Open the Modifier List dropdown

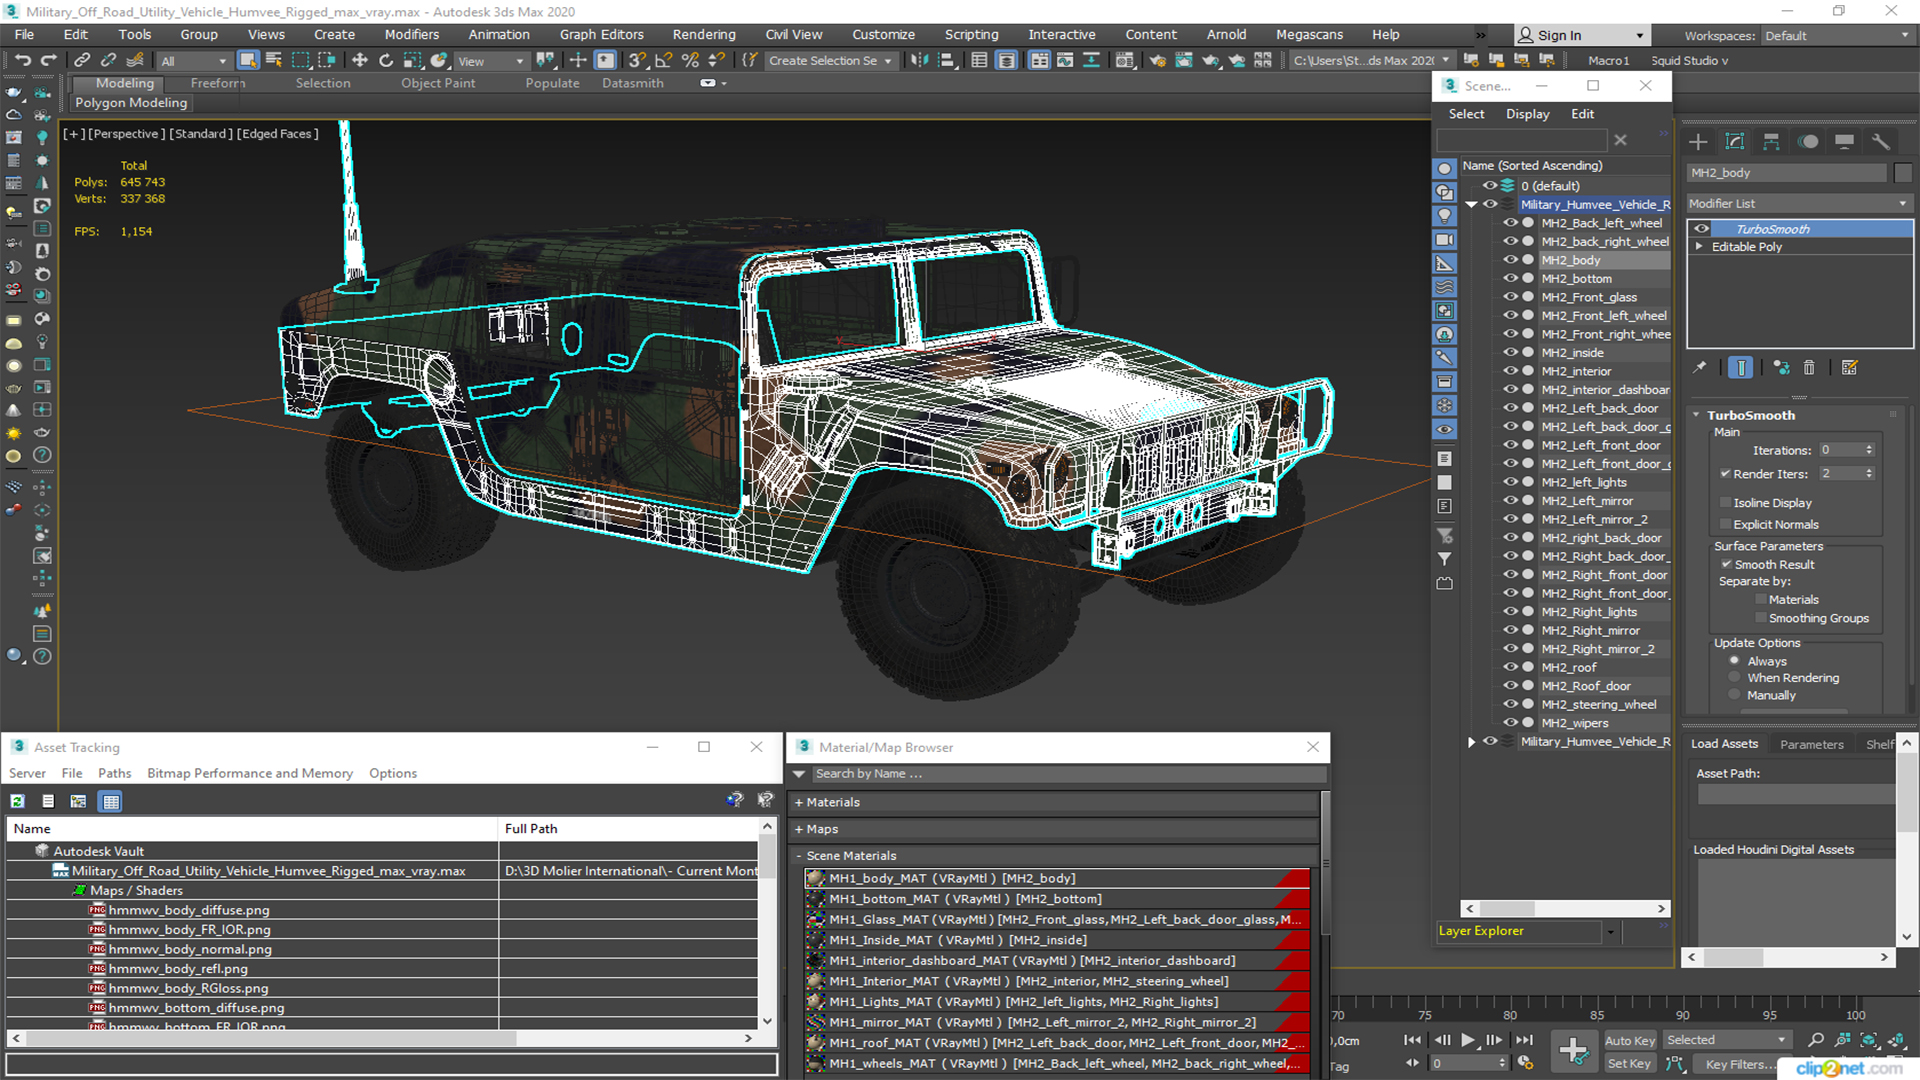(x=1799, y=203)
